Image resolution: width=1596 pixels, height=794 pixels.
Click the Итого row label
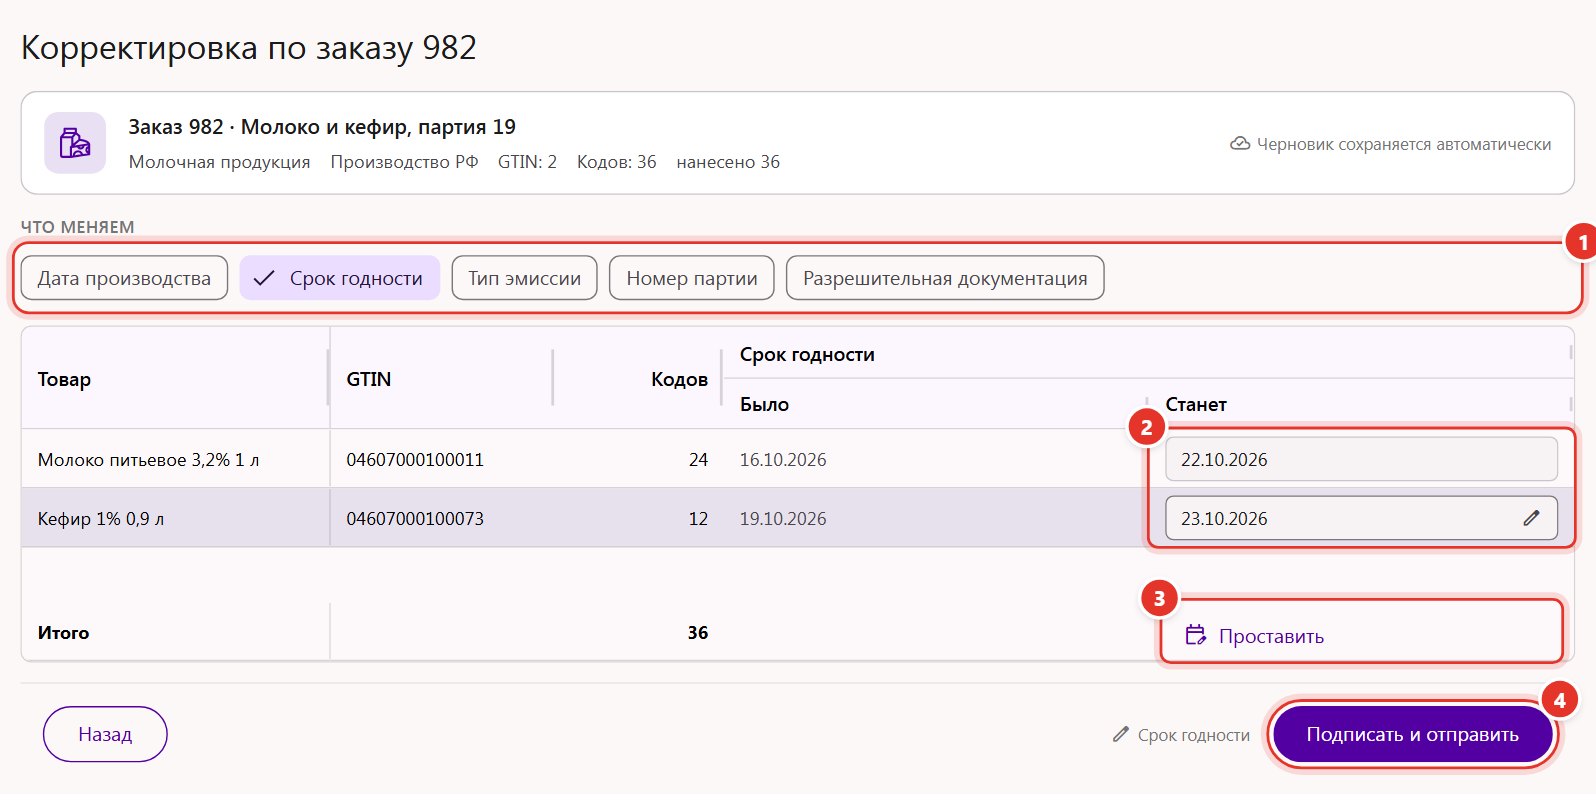pyautogui.click(x=63, y=633)
